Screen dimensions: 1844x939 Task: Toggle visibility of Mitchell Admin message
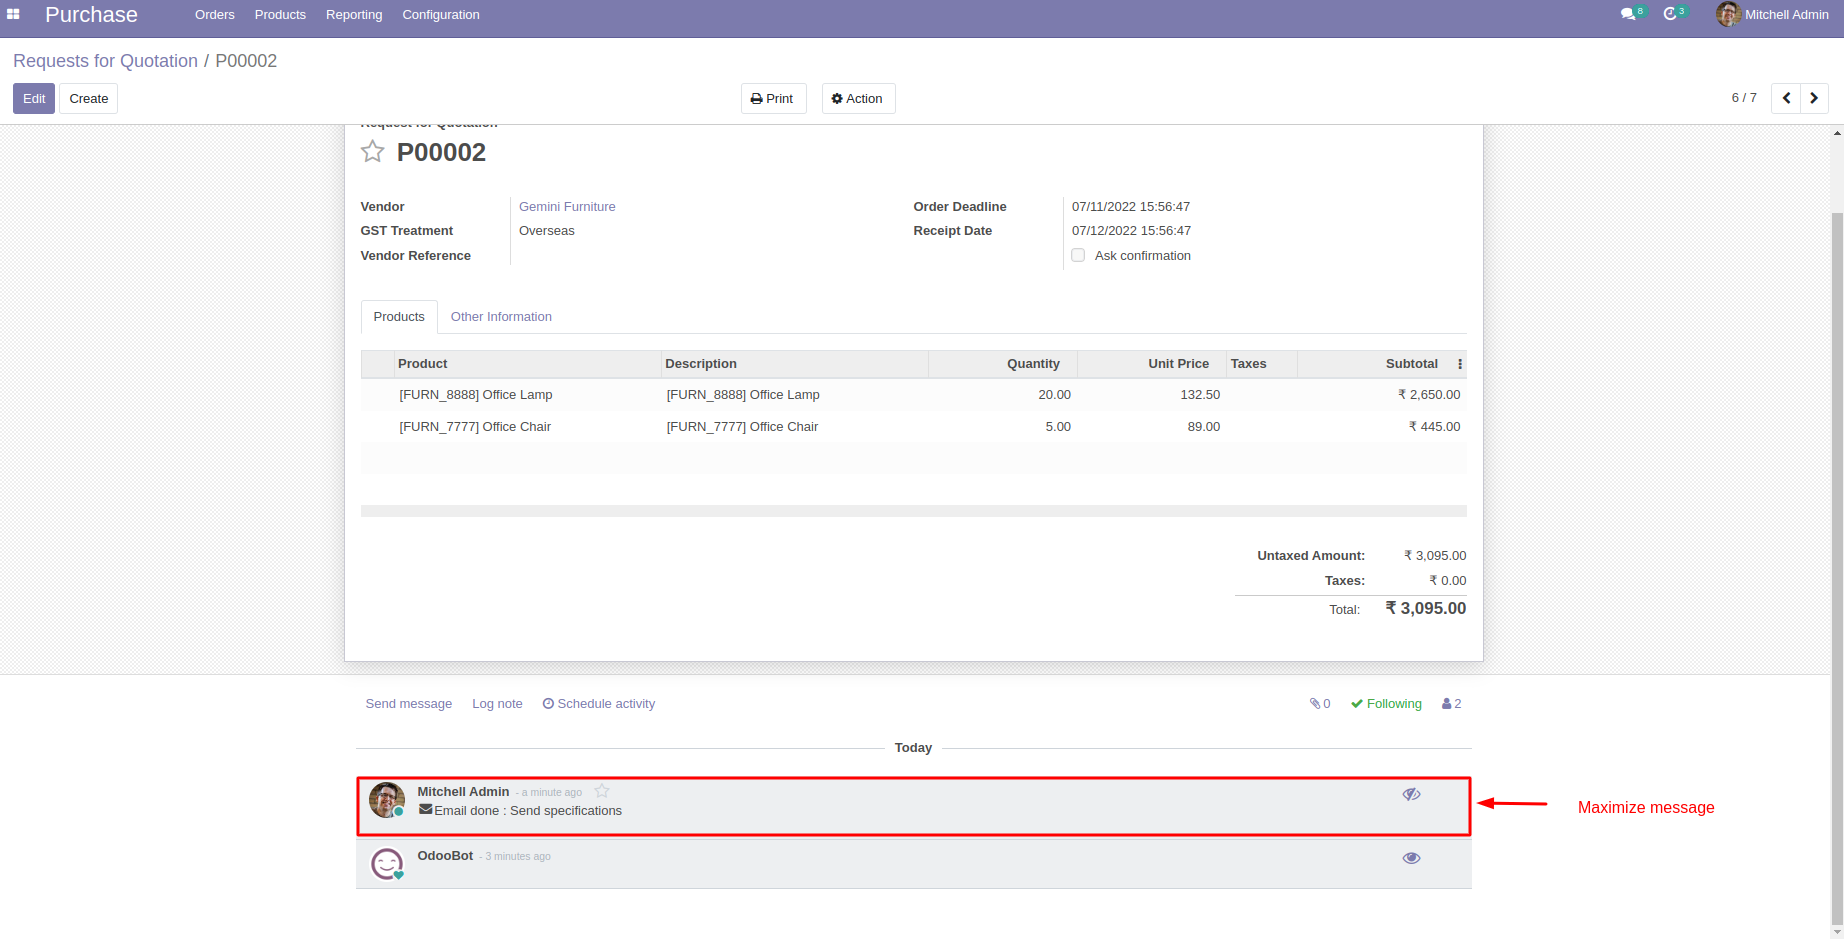click(x=1411, y=794)
